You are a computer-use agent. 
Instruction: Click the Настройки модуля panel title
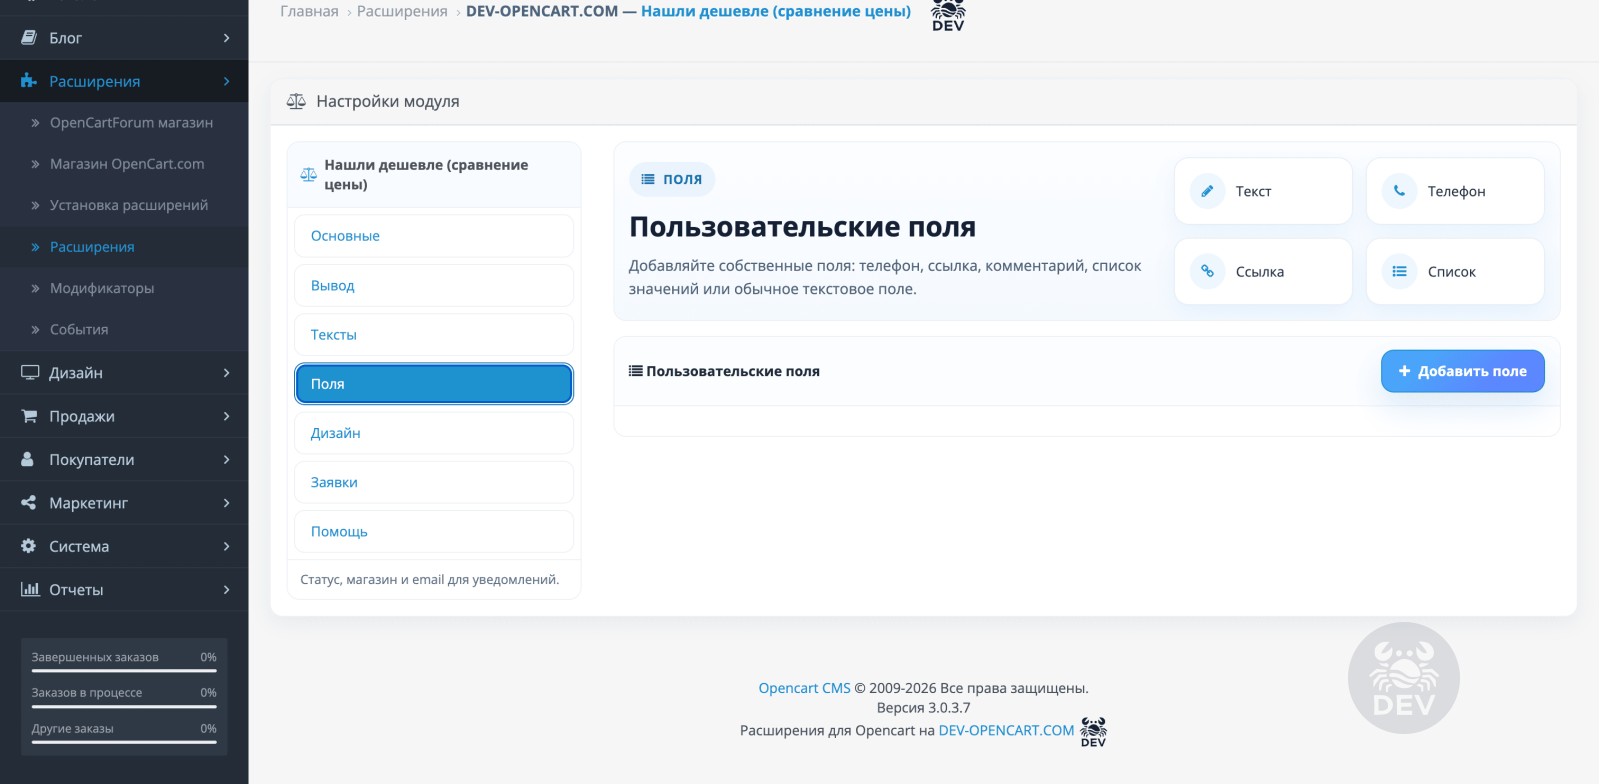click(x=388, y=101)
